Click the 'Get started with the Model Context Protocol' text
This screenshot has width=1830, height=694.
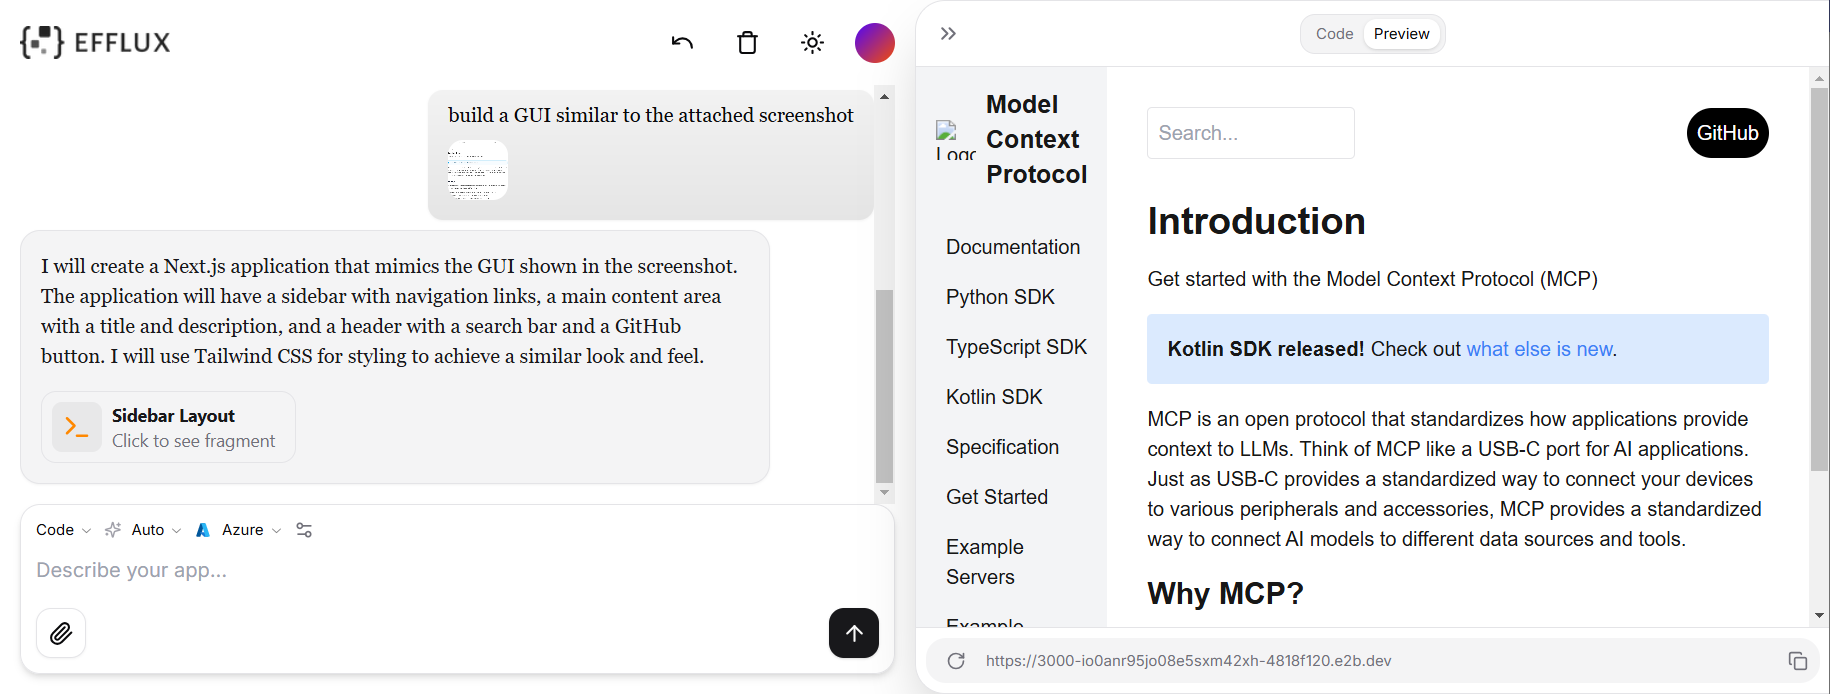pyautogui.click(x=1372, y=279)
